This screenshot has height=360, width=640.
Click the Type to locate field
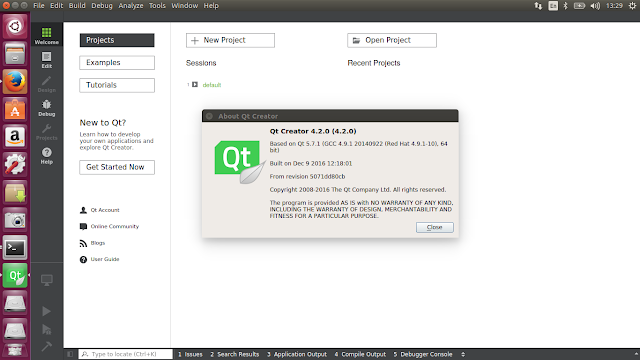(126, 354)
